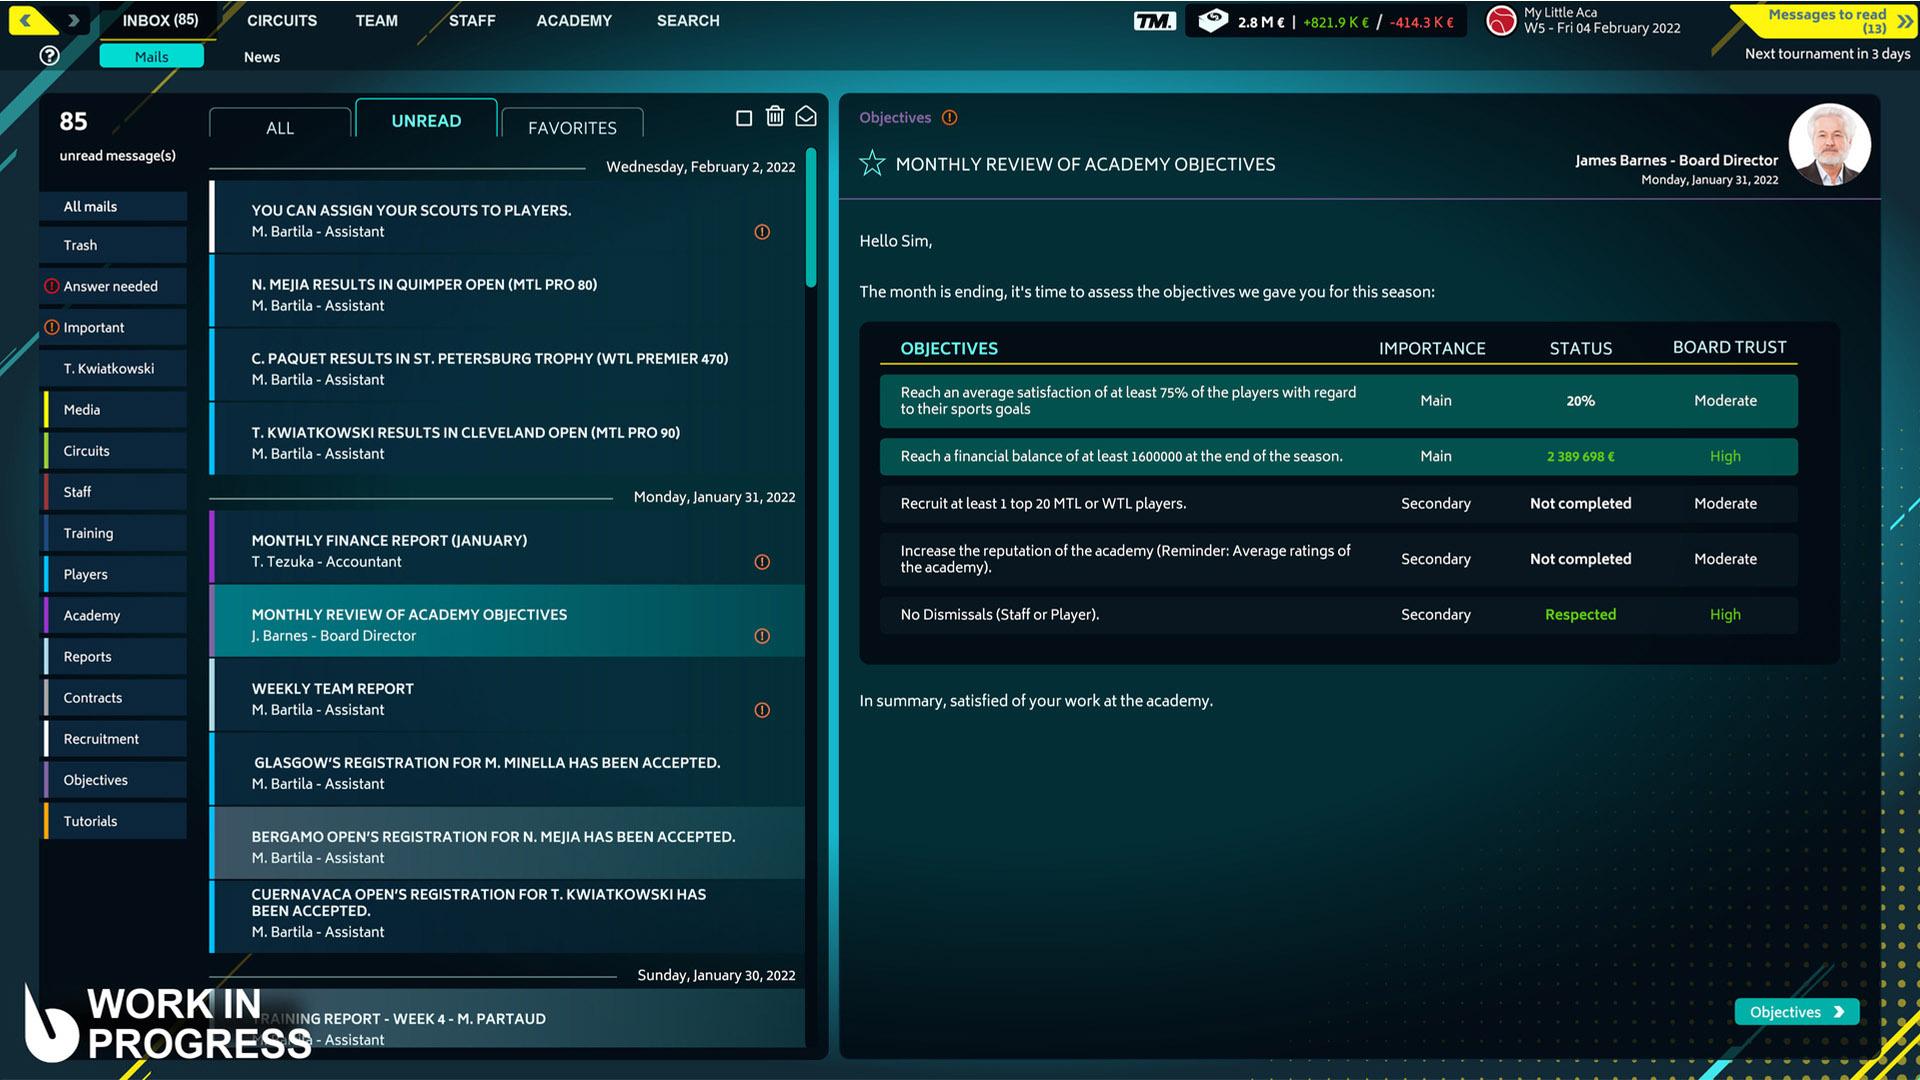Click the red tennis ball academy icon
The width and height of the screenshot is (1920, 1080).
1501,21
